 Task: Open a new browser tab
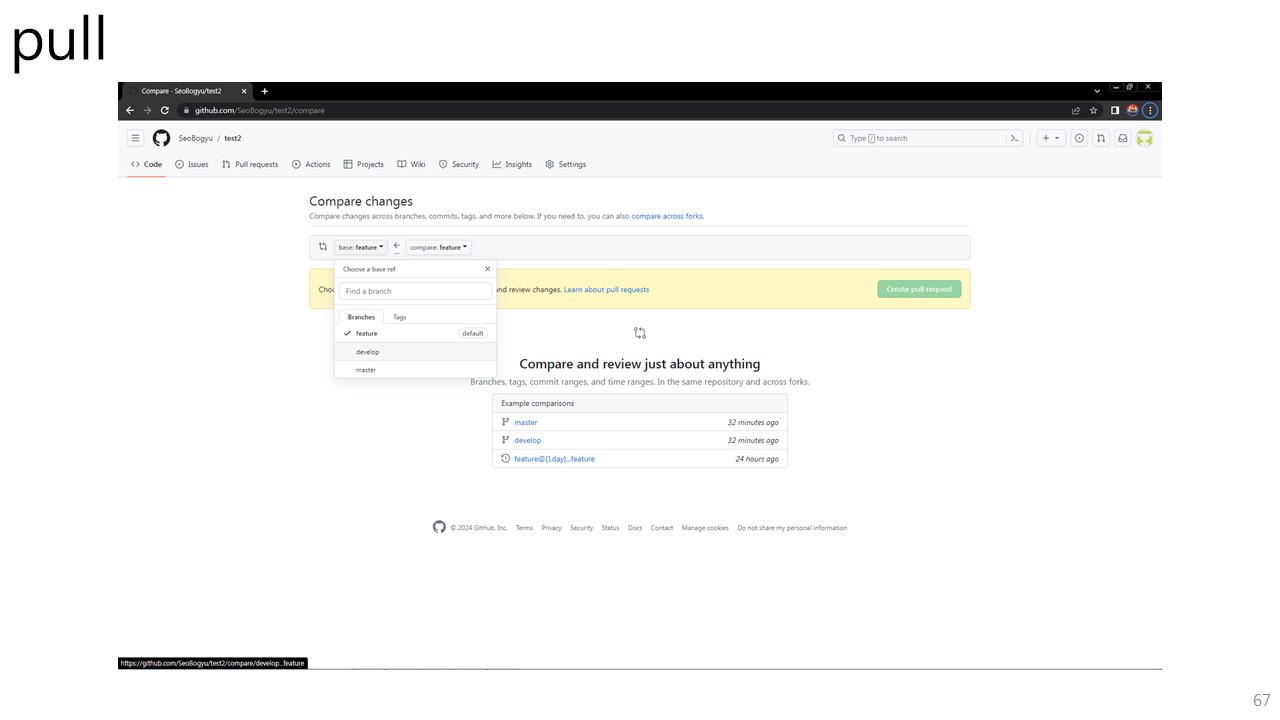(265, 91)
